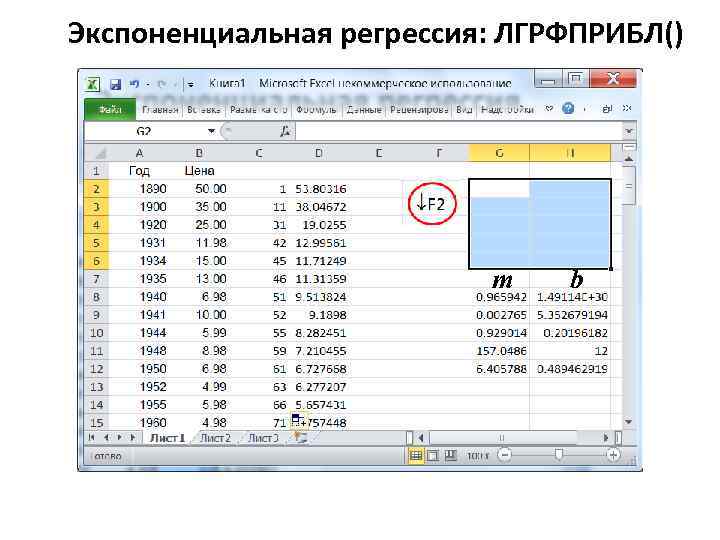
Task: Open the Файл tab
Action: pos(110,110)
